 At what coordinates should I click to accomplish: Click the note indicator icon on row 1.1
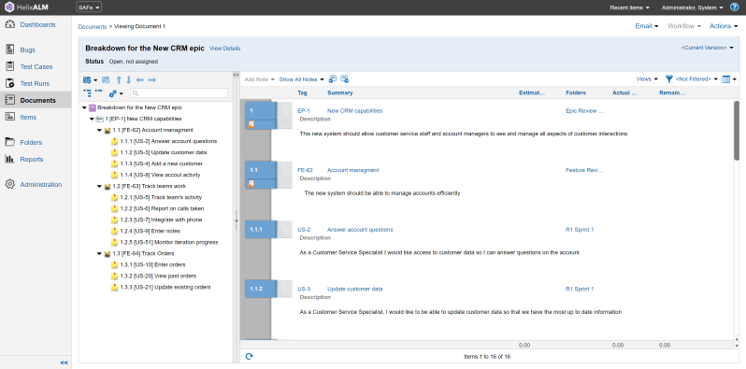[251, 184]
